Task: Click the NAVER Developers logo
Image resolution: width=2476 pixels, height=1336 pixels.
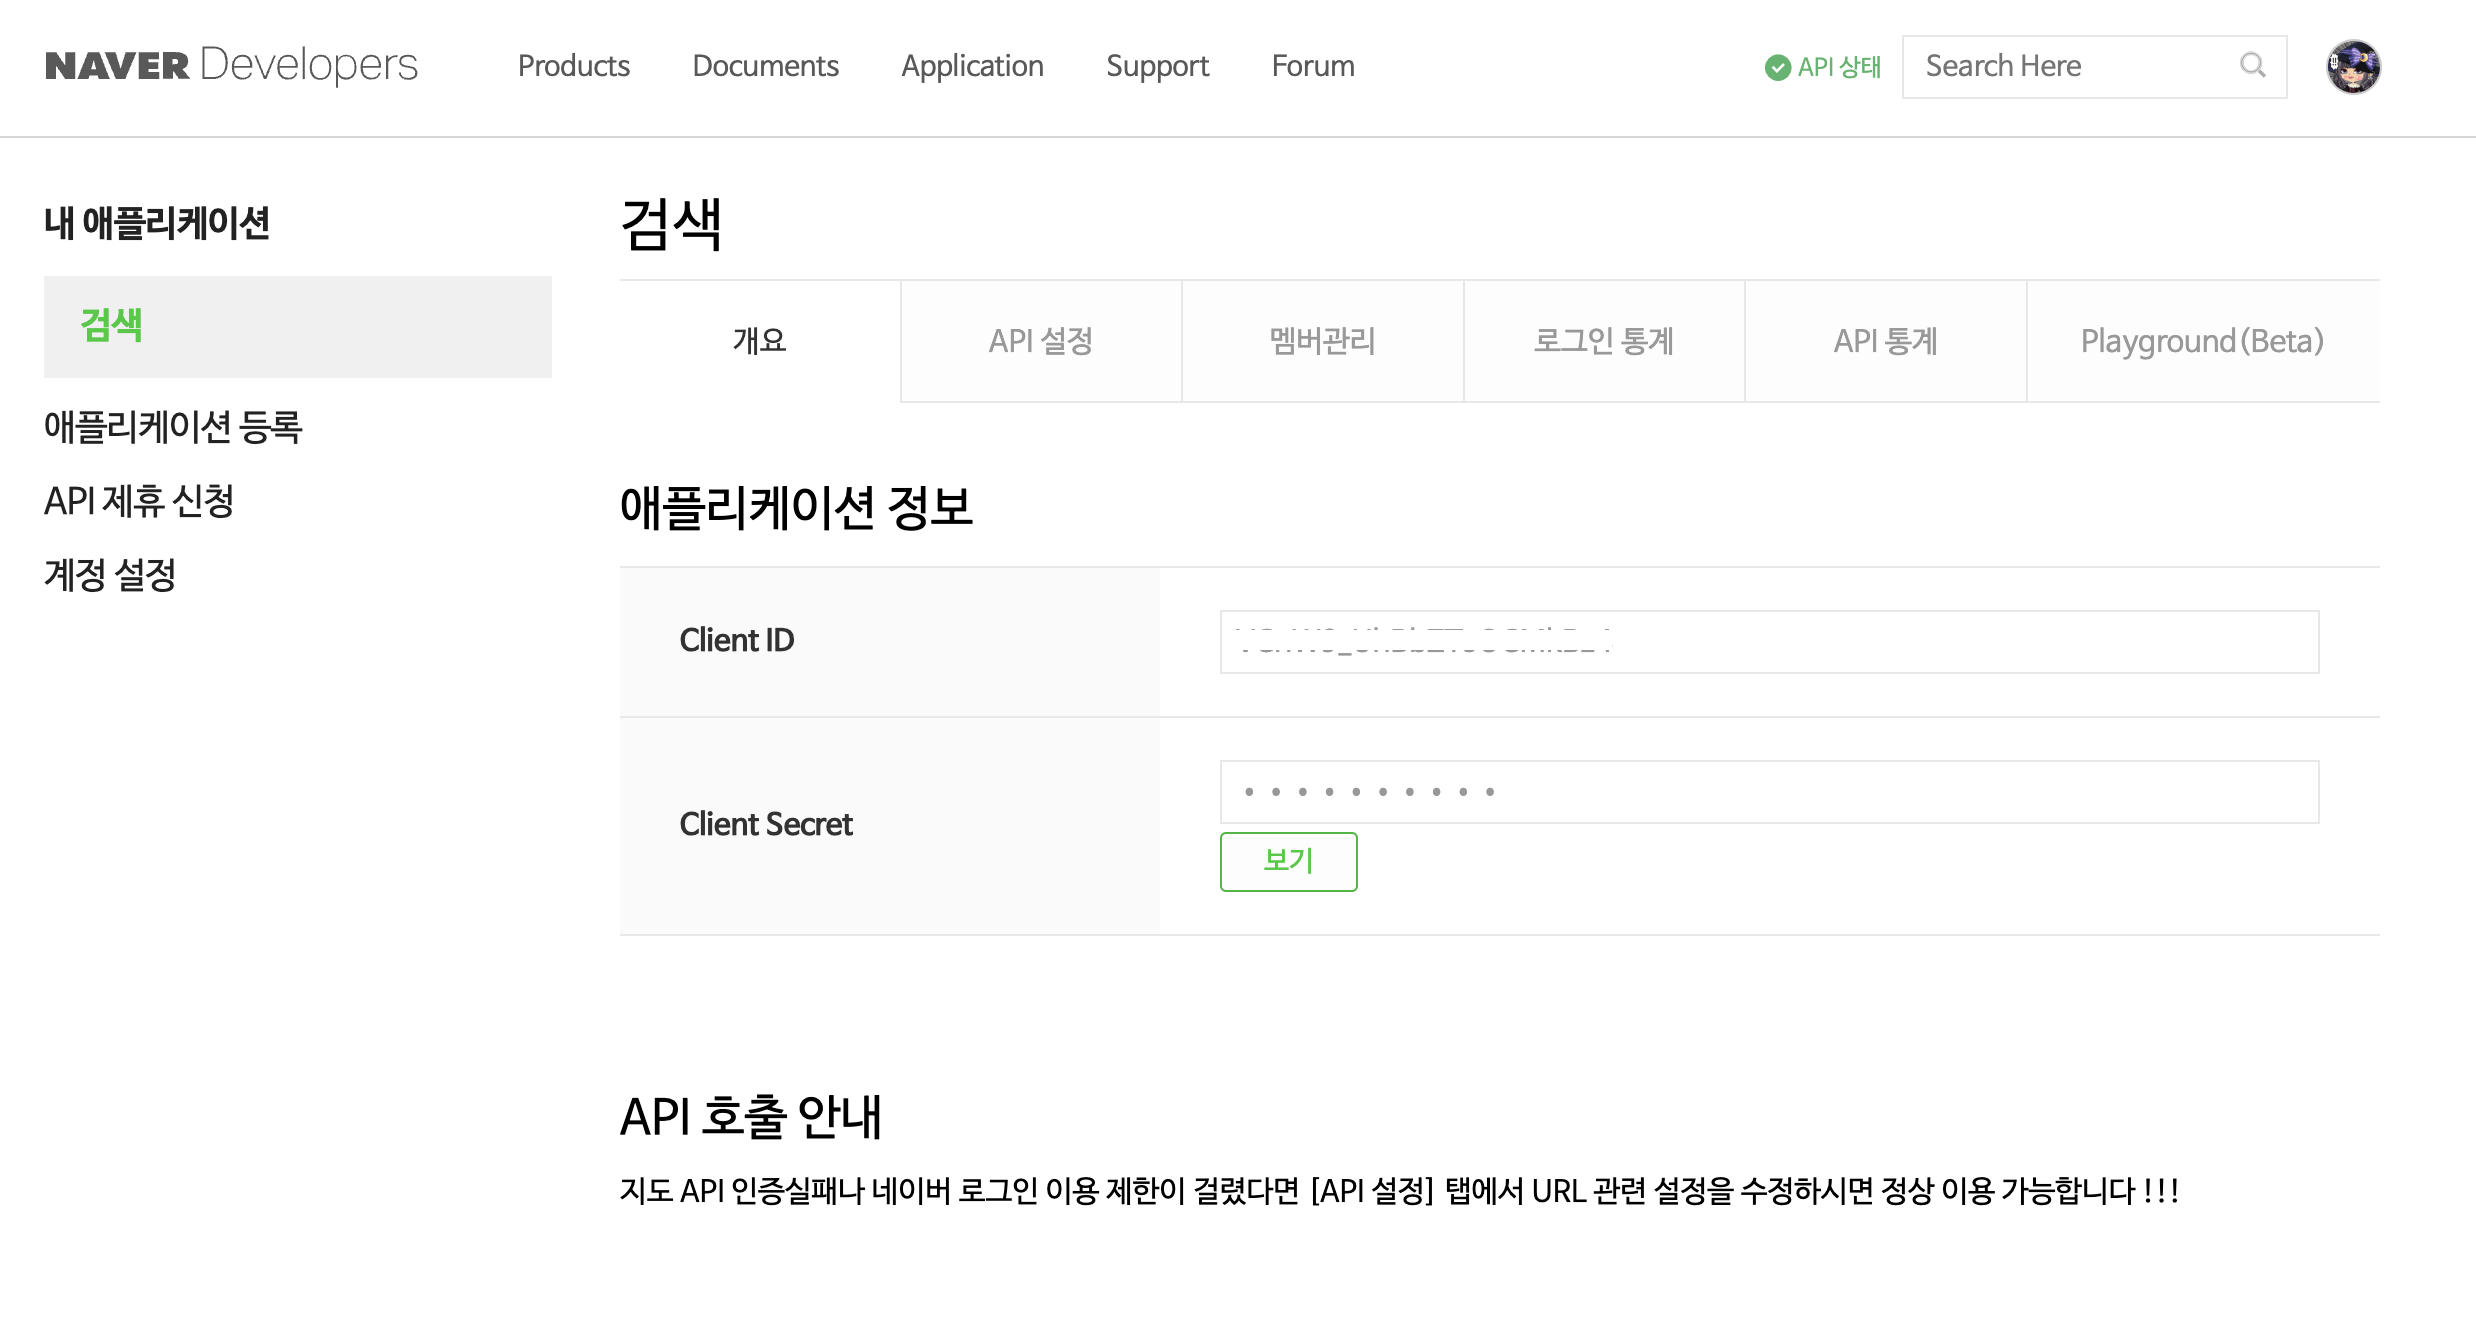Action: 231,66
